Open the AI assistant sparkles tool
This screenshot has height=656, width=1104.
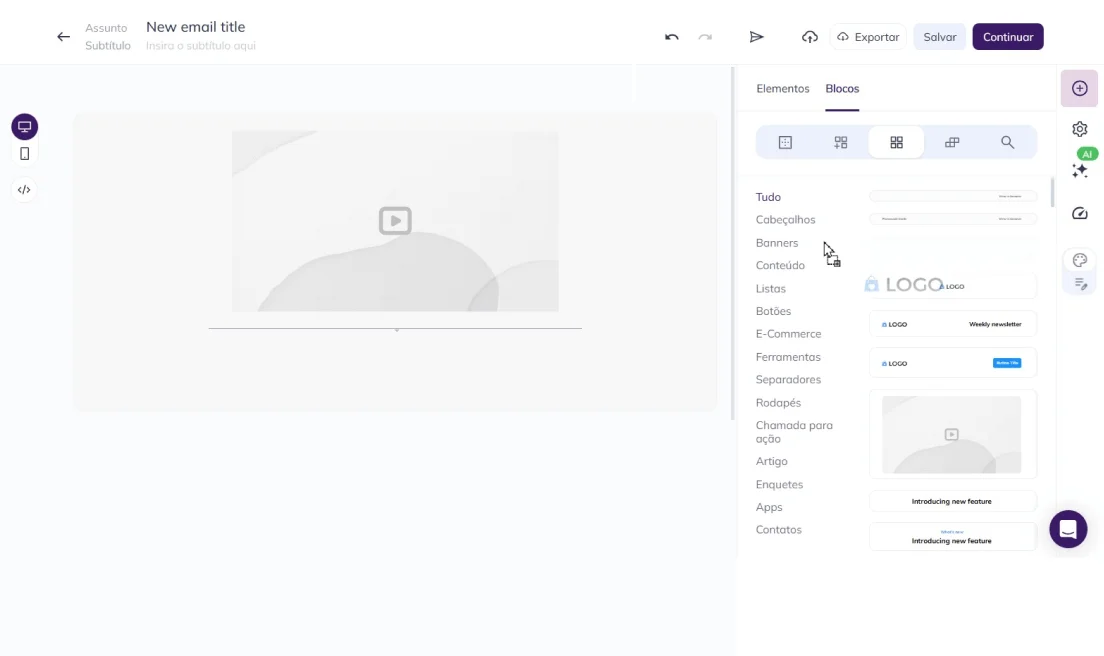(1080, 170)
